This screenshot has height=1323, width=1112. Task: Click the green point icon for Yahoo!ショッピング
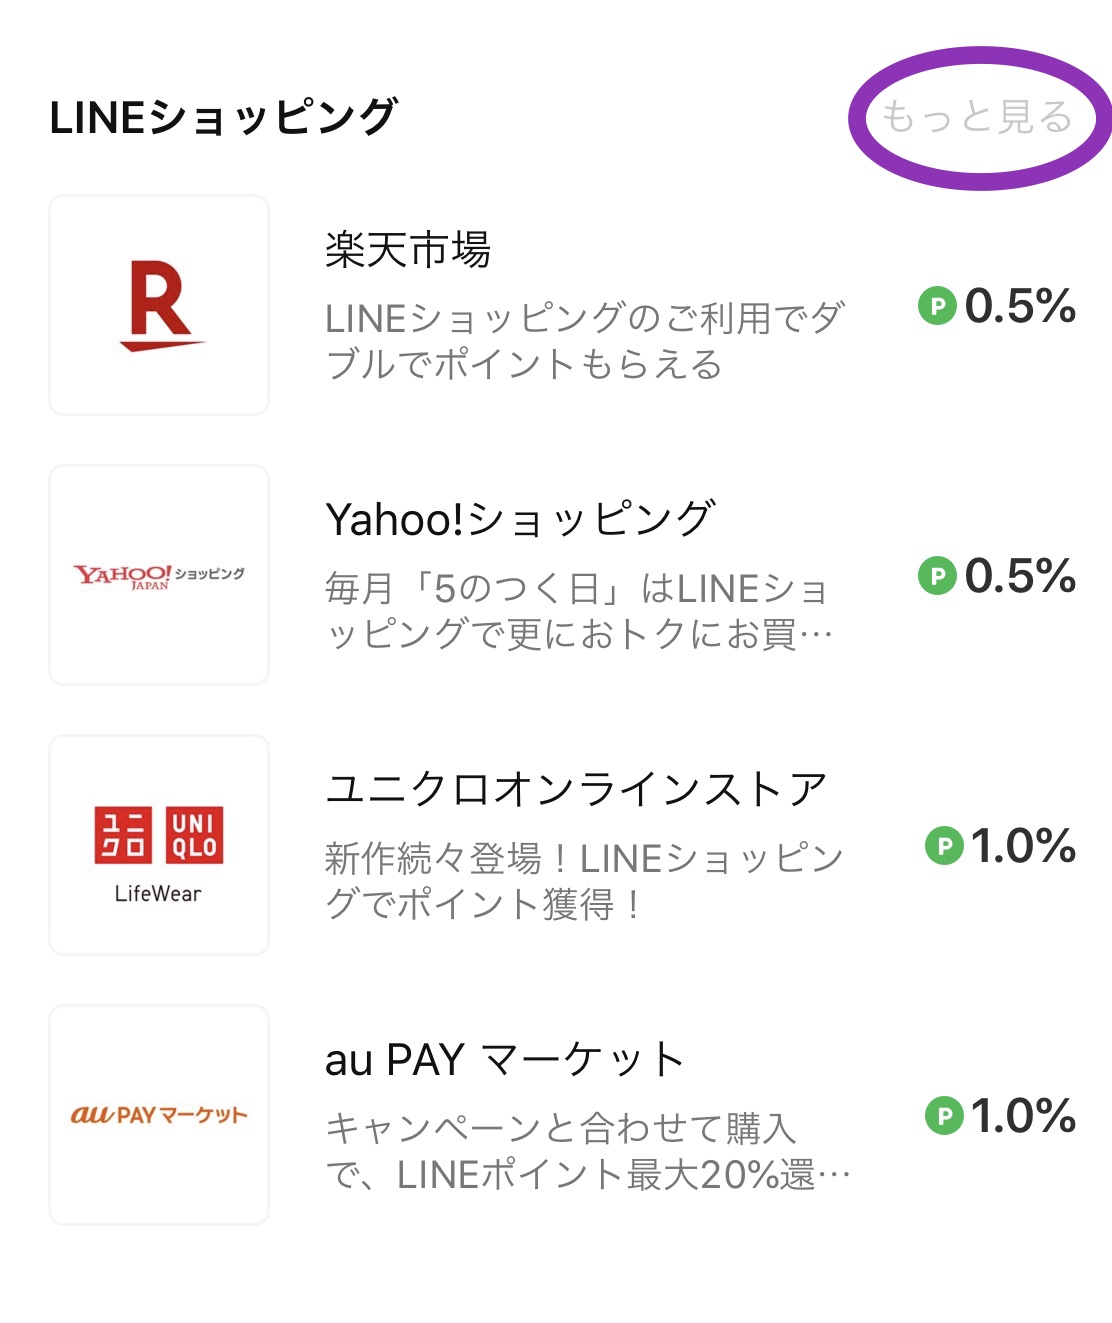[x=937, y=576]
